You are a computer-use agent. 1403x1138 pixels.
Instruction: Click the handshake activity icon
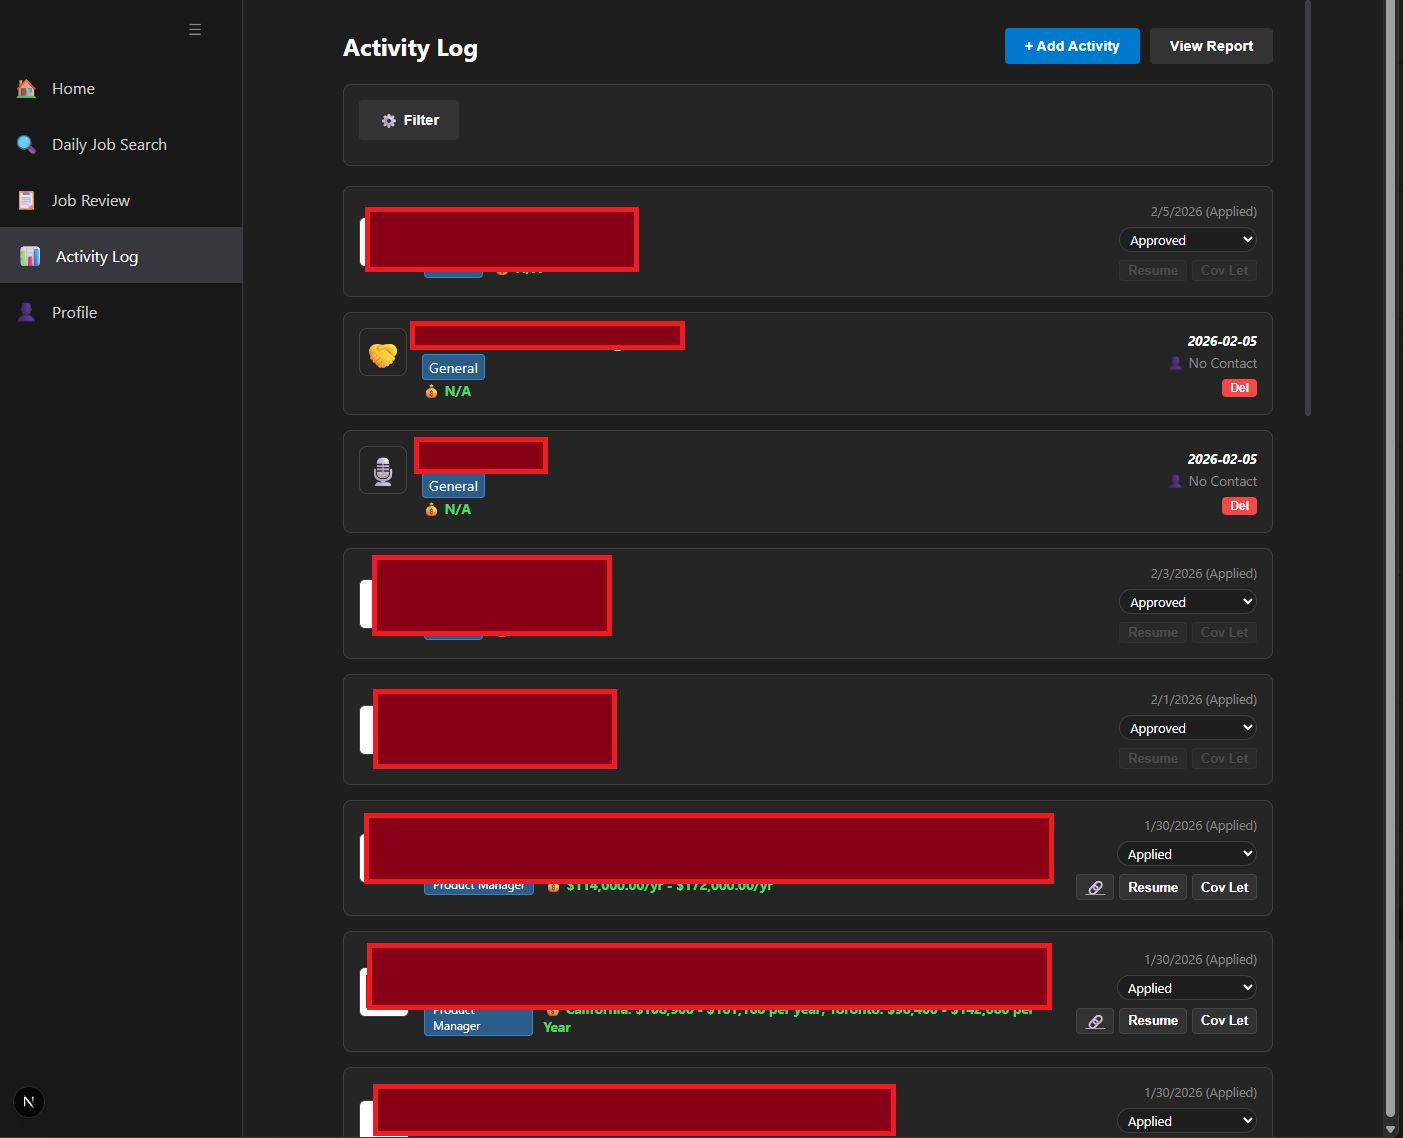coord(383,353)
